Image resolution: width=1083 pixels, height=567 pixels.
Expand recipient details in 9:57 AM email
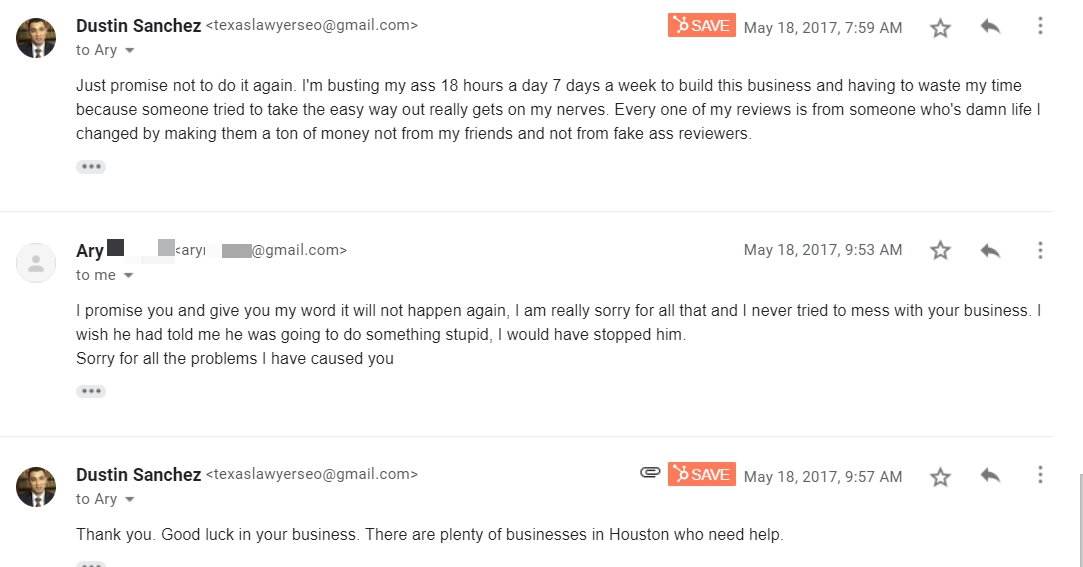click(129, 500)
